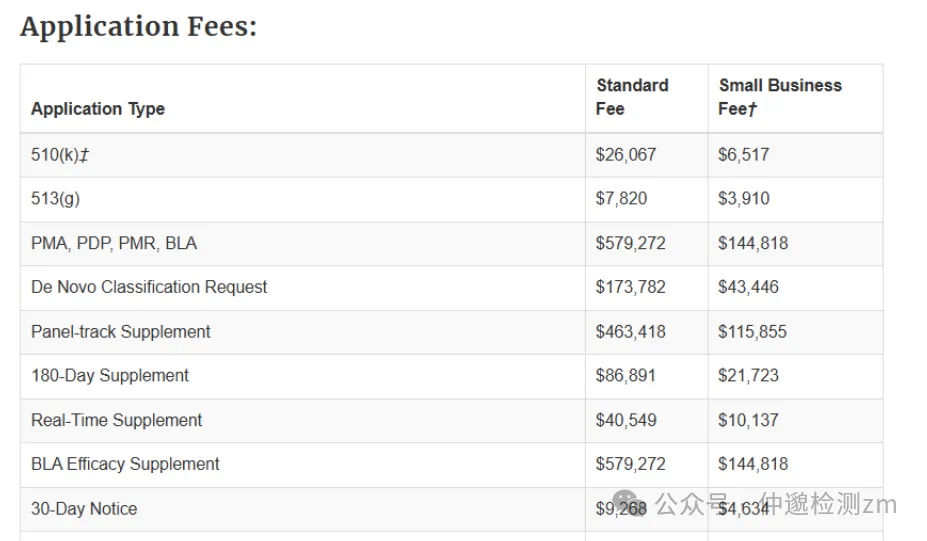Click the $173,782 De Novo standard fee
The width and height of the screenshot is (927, 541).
(x=631, y=287)
